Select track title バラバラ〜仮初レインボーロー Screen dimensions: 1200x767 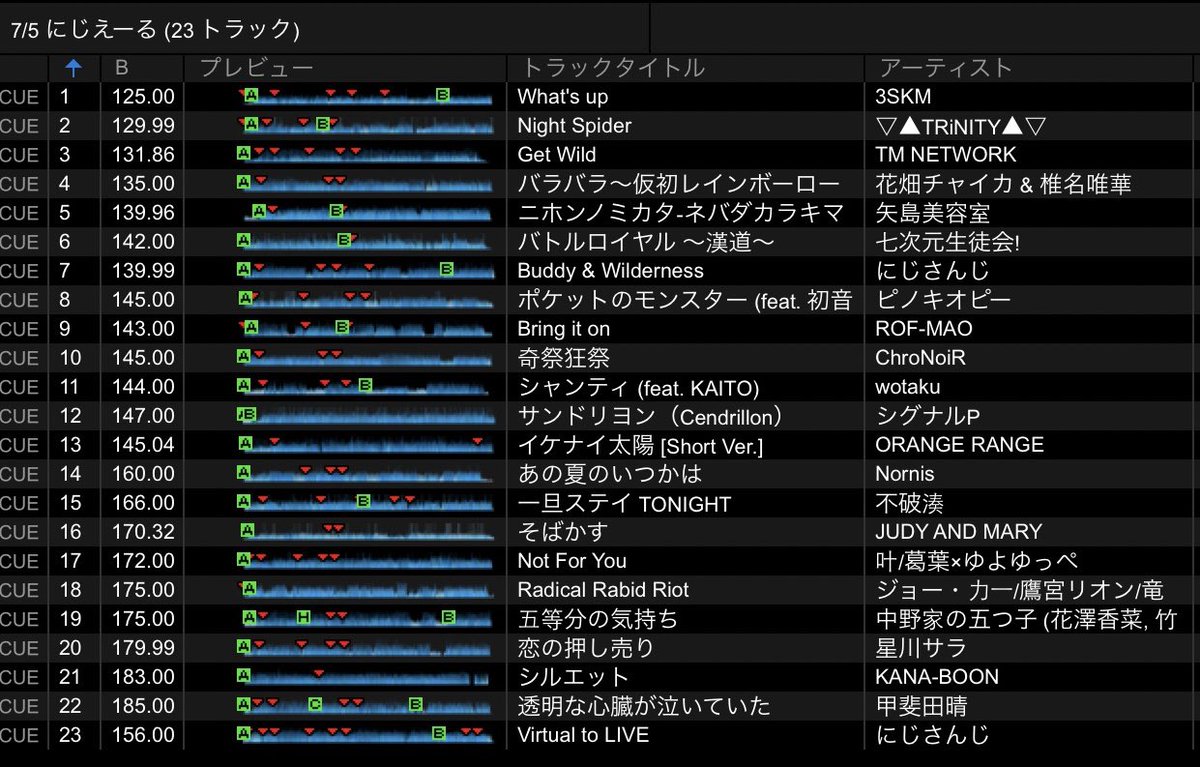point(681,184)
